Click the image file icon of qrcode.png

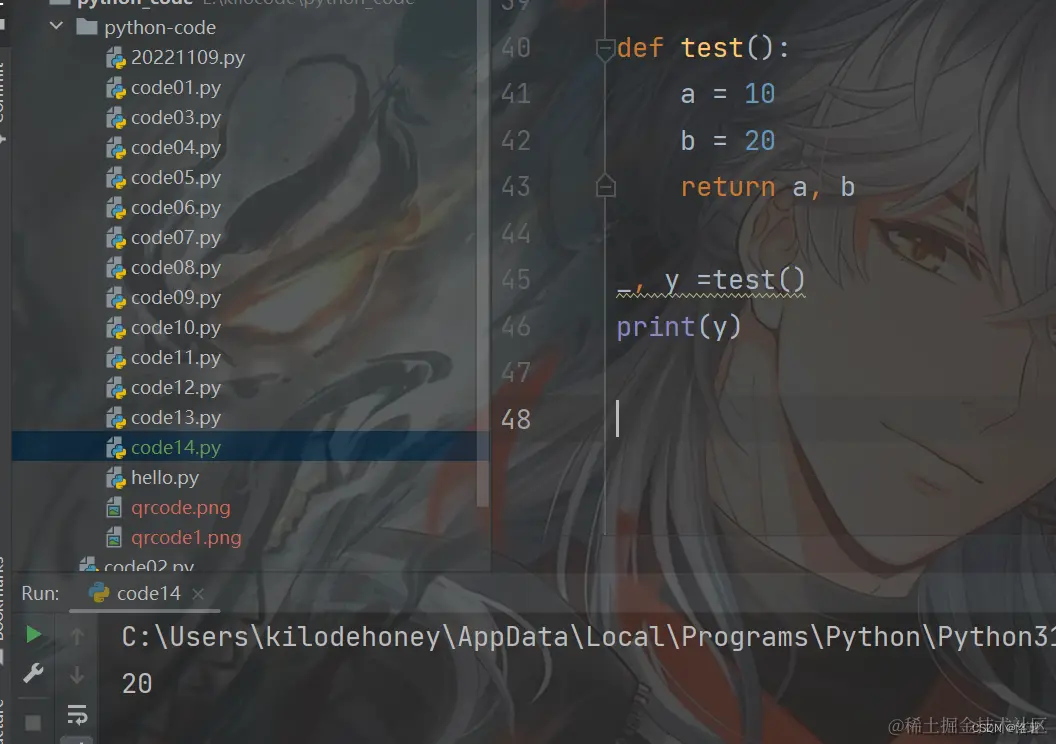(114, 508)
